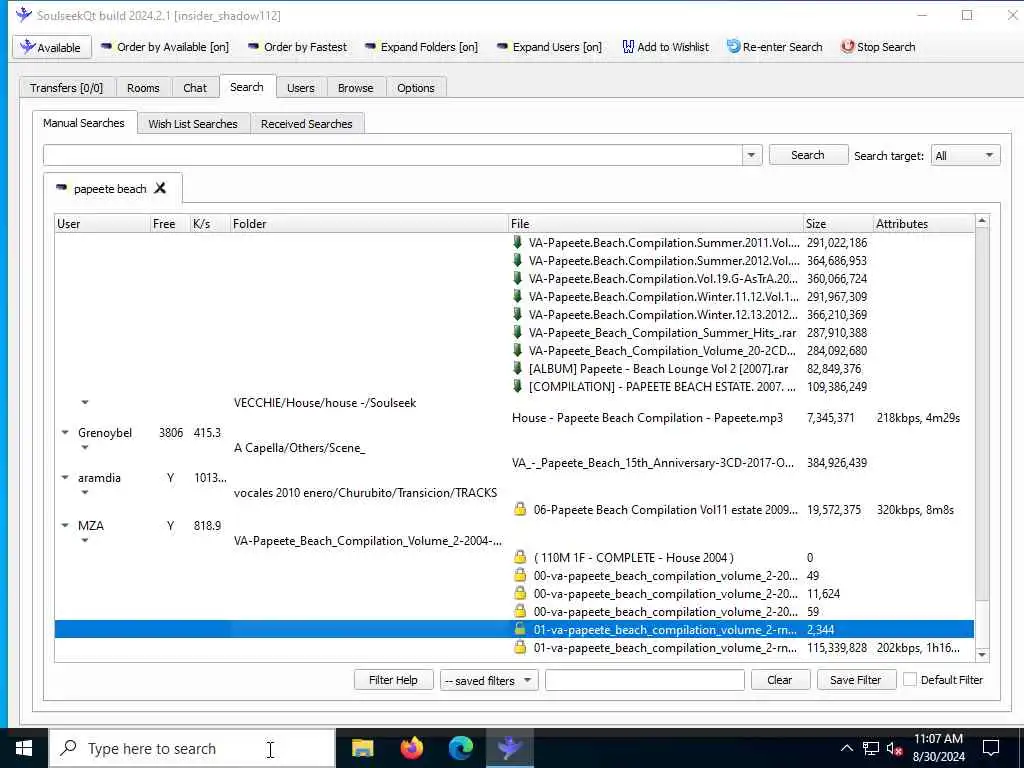Click the Available status button
The height and width of the screenshot is (768, 1024).
[x=52, y=47]
